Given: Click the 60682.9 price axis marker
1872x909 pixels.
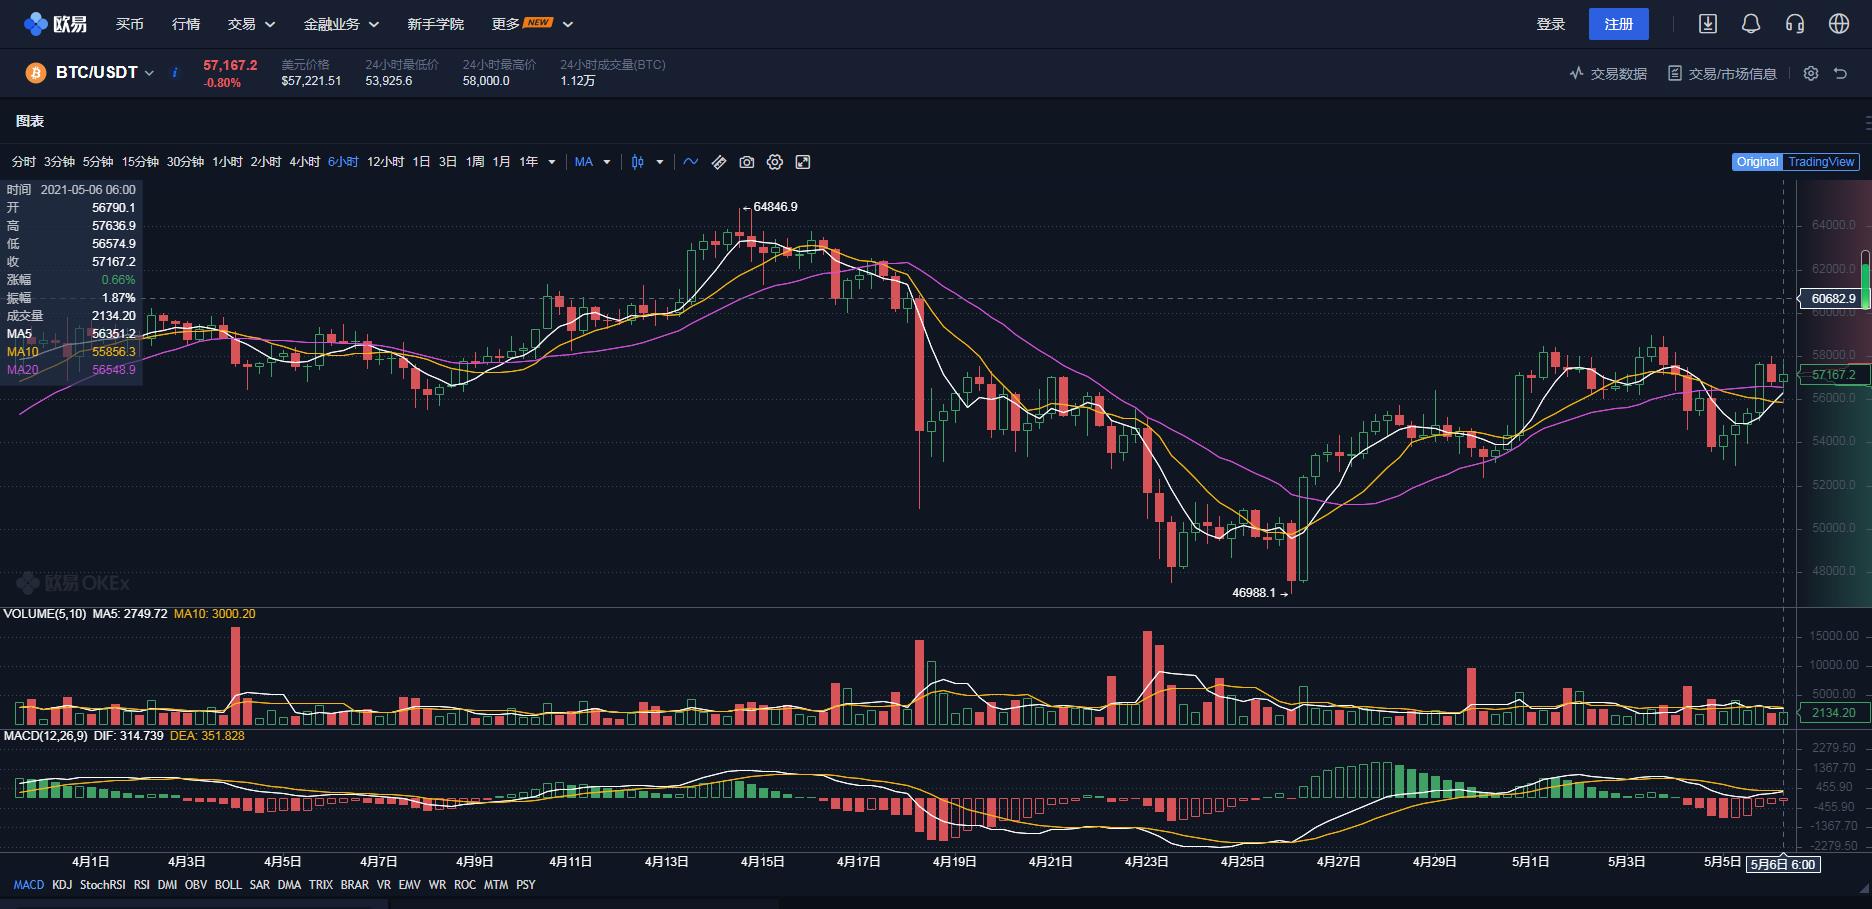Looking at the screenshot, I should click(x=1832, y=298).
